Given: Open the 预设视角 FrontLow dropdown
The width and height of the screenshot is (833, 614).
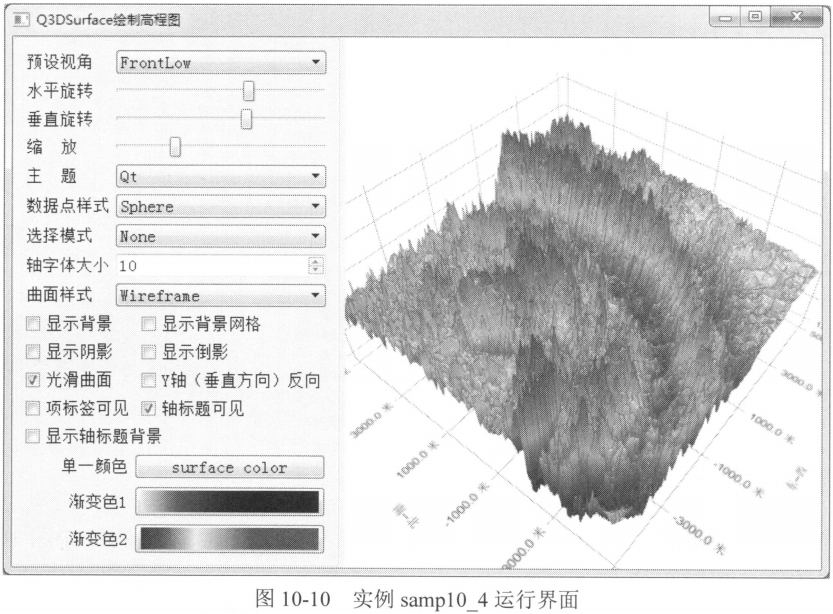Looking at the screenshot, I should (221, 63).
